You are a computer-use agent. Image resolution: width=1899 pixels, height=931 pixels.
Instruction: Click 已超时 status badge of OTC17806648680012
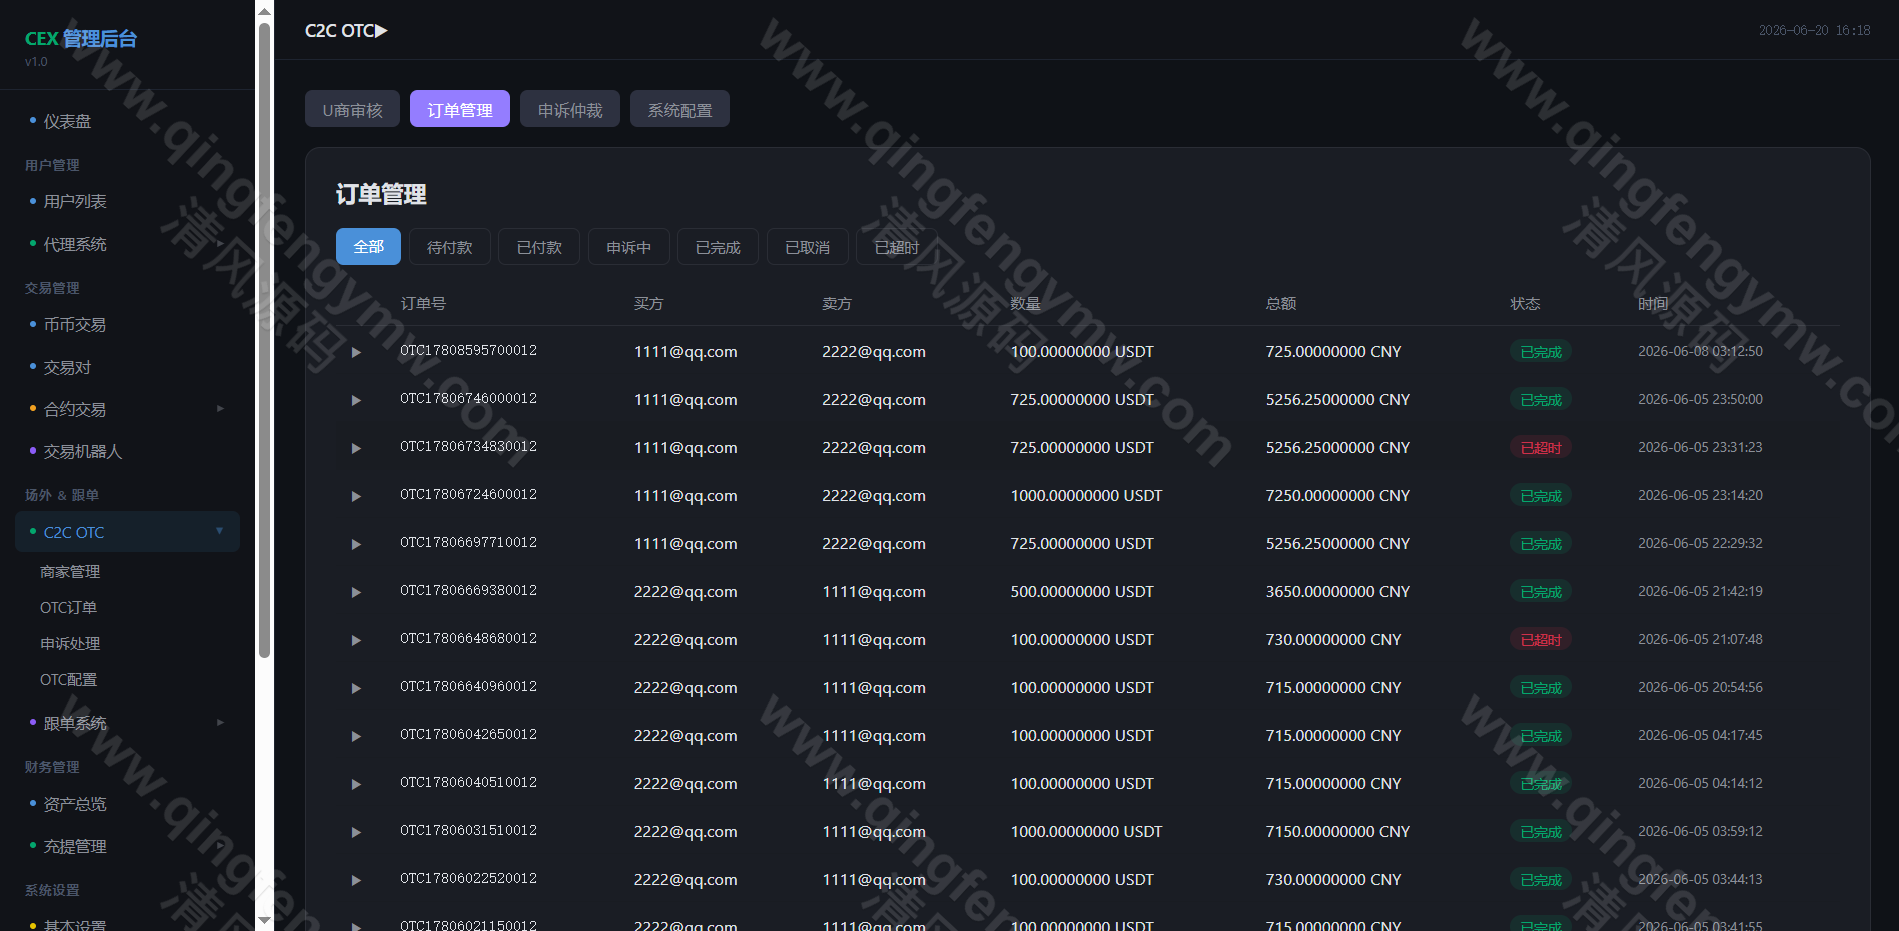(1541, 640)
